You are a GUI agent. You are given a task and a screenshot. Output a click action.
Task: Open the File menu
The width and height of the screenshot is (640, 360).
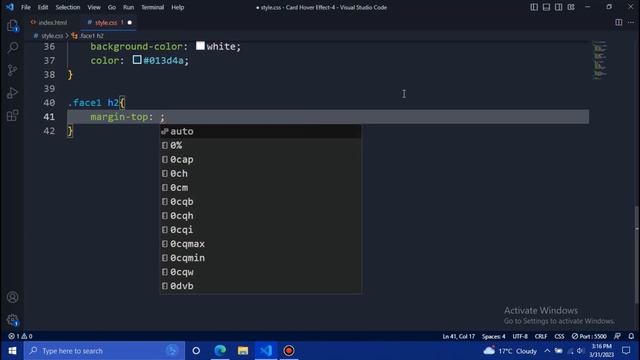tap(26, 7)
